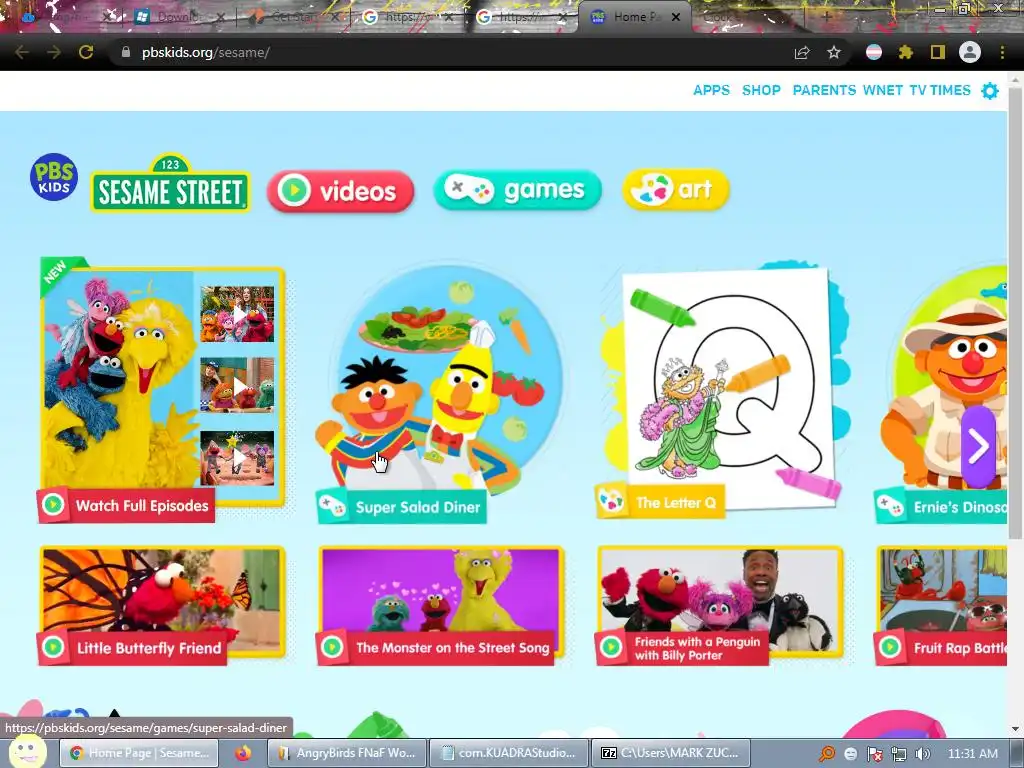Screen dimensions: 1024x768
Task: Open the videos section
Action: click(340, 191)
